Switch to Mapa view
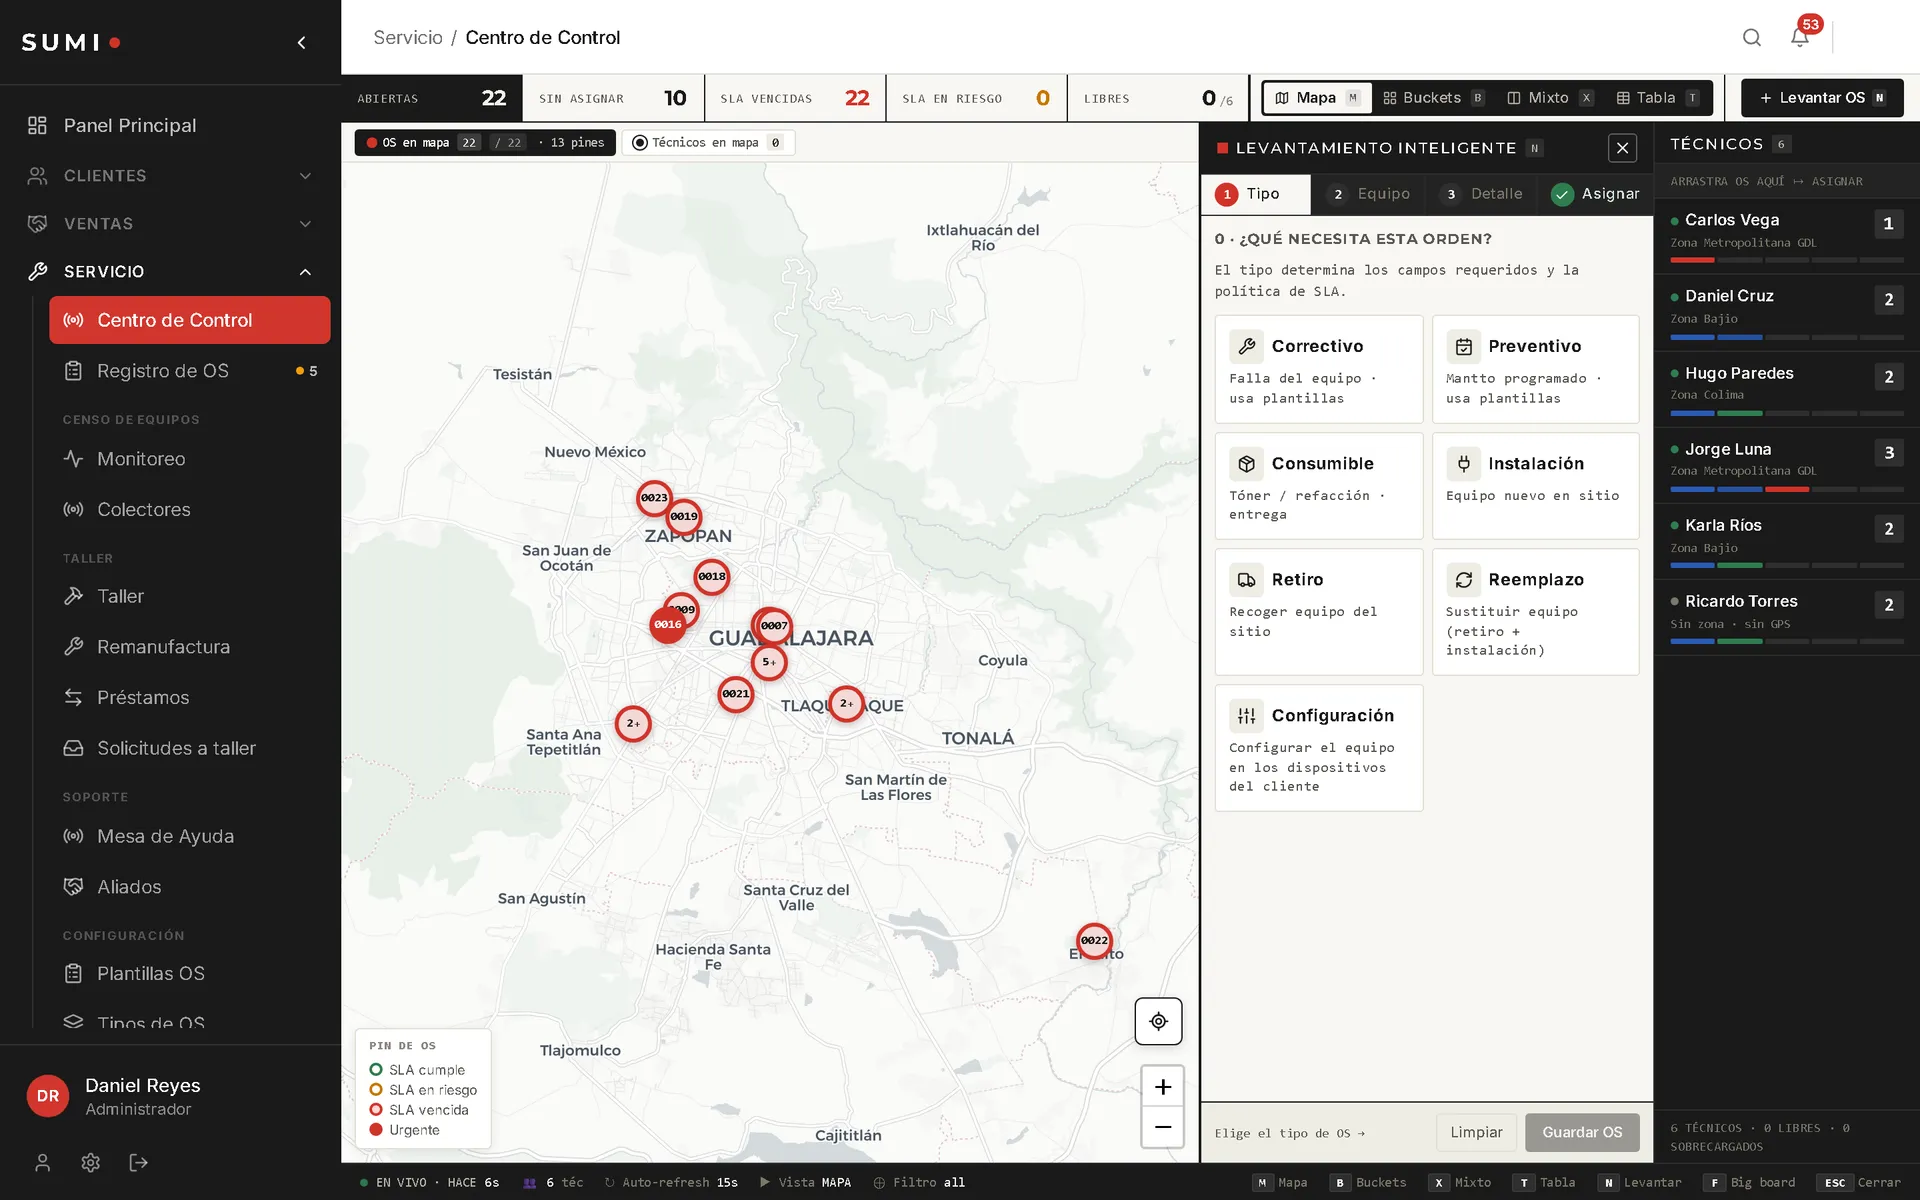The image size is (1920, 1200). point(1317,98)
